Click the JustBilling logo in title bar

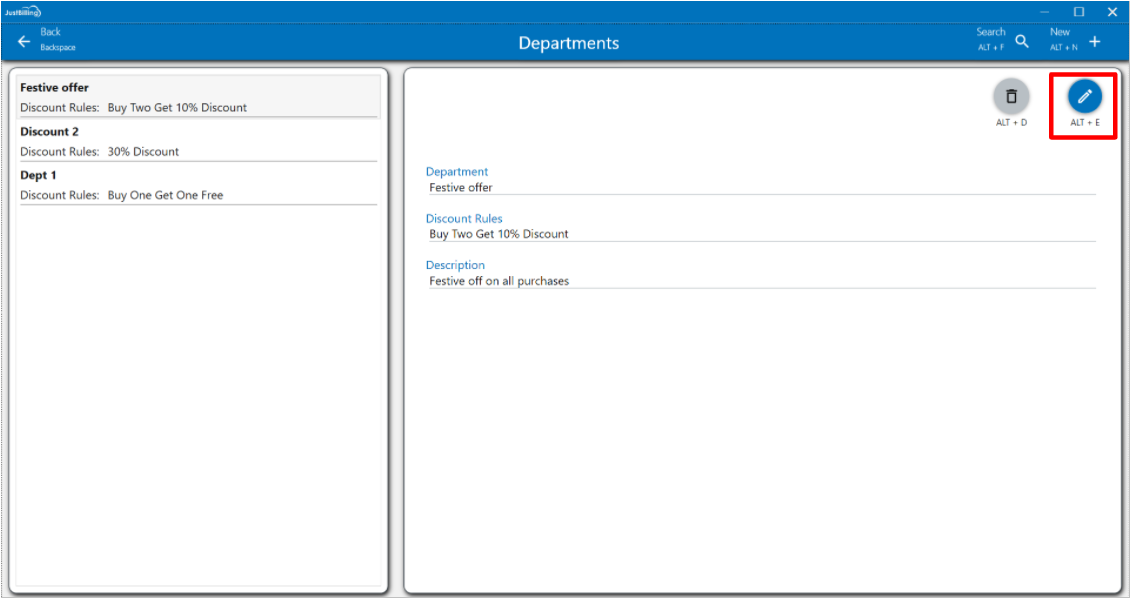pos(22,12)
